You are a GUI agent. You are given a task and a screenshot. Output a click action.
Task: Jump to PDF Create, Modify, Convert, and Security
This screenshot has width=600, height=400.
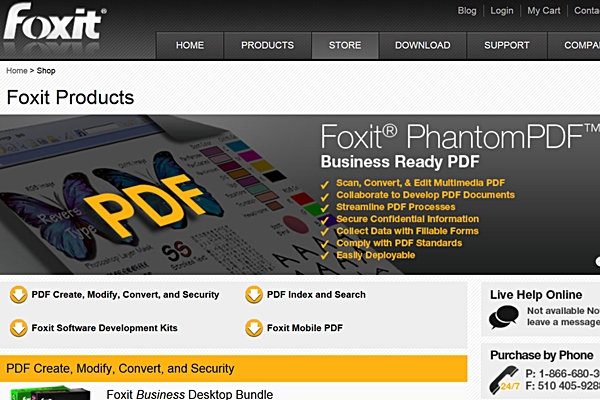(125, 295)
